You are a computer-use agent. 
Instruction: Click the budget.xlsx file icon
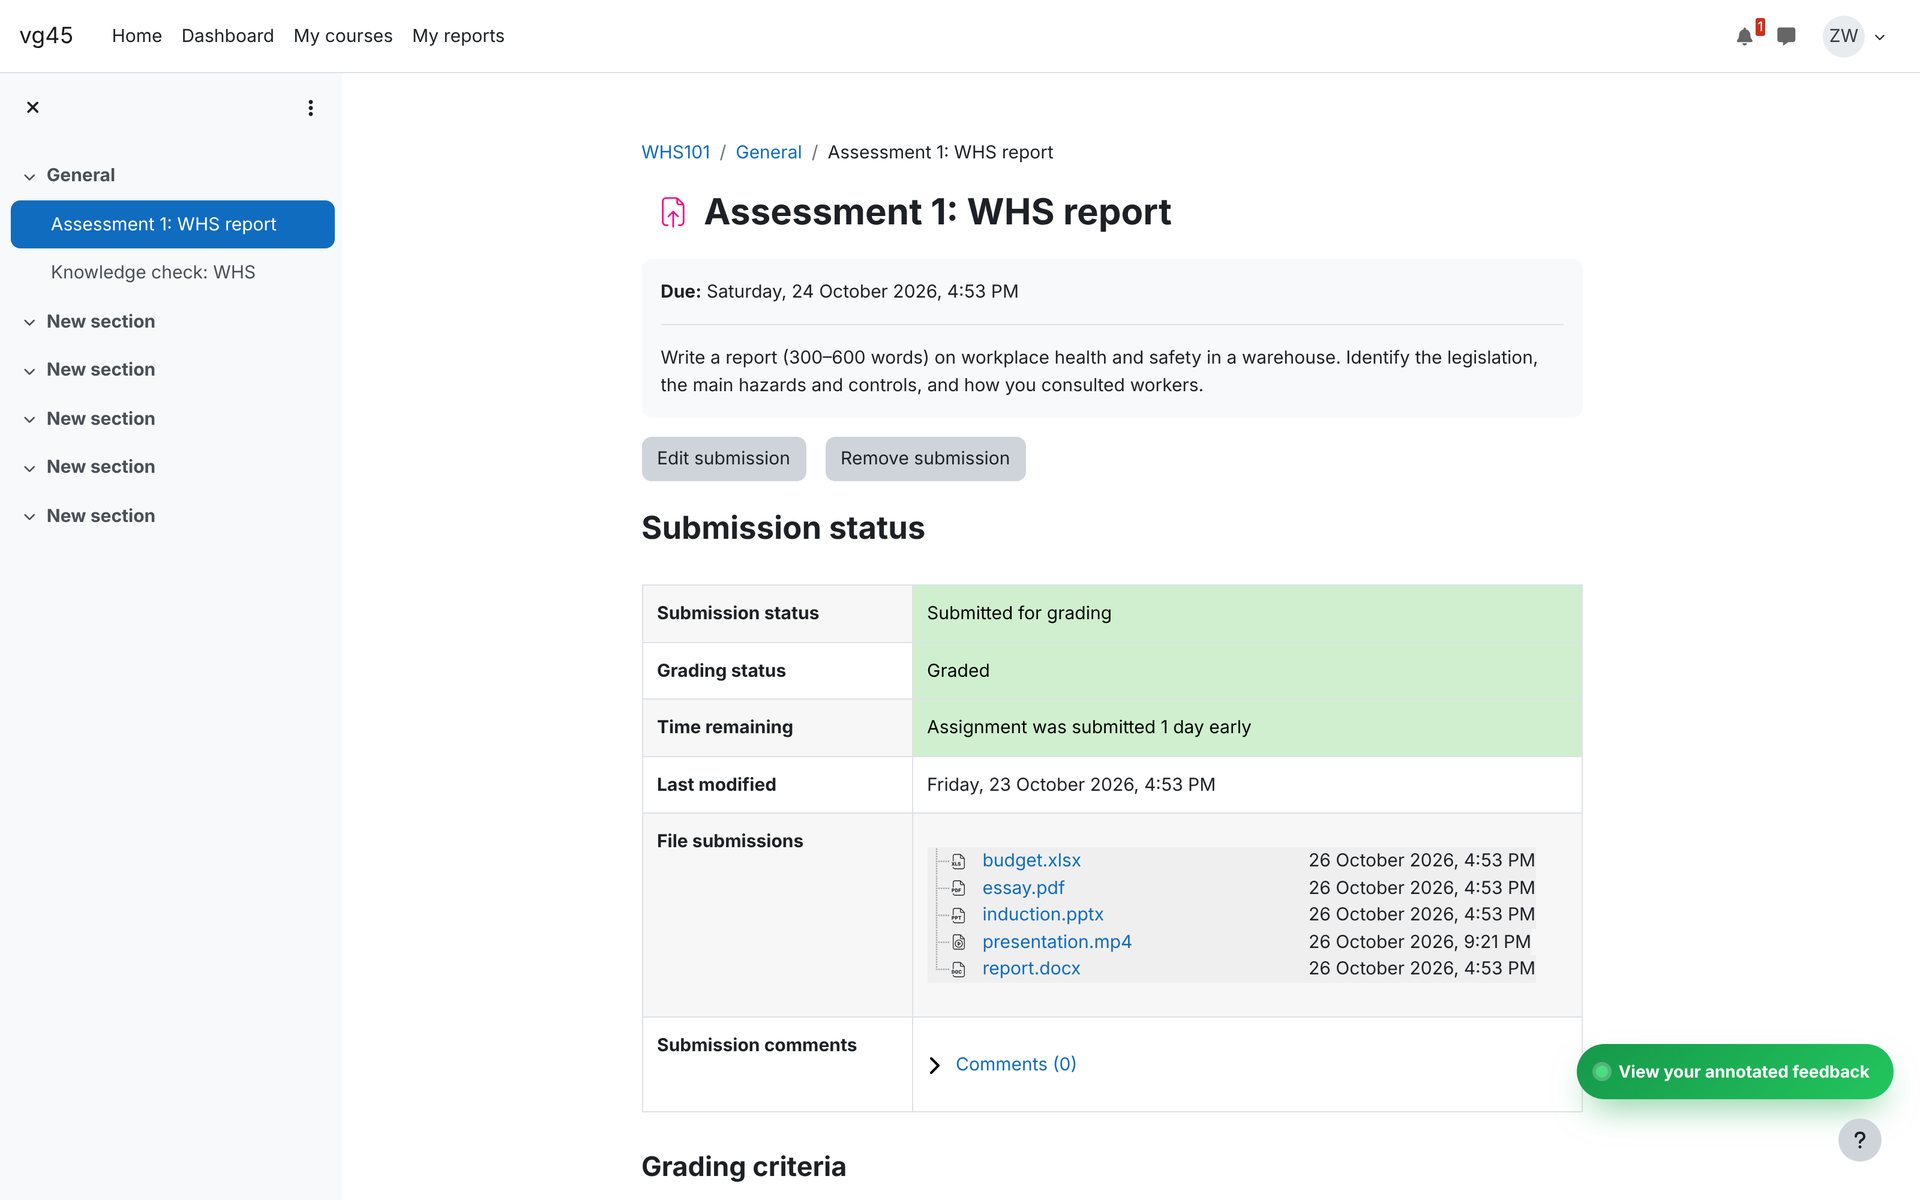[958, 861]
